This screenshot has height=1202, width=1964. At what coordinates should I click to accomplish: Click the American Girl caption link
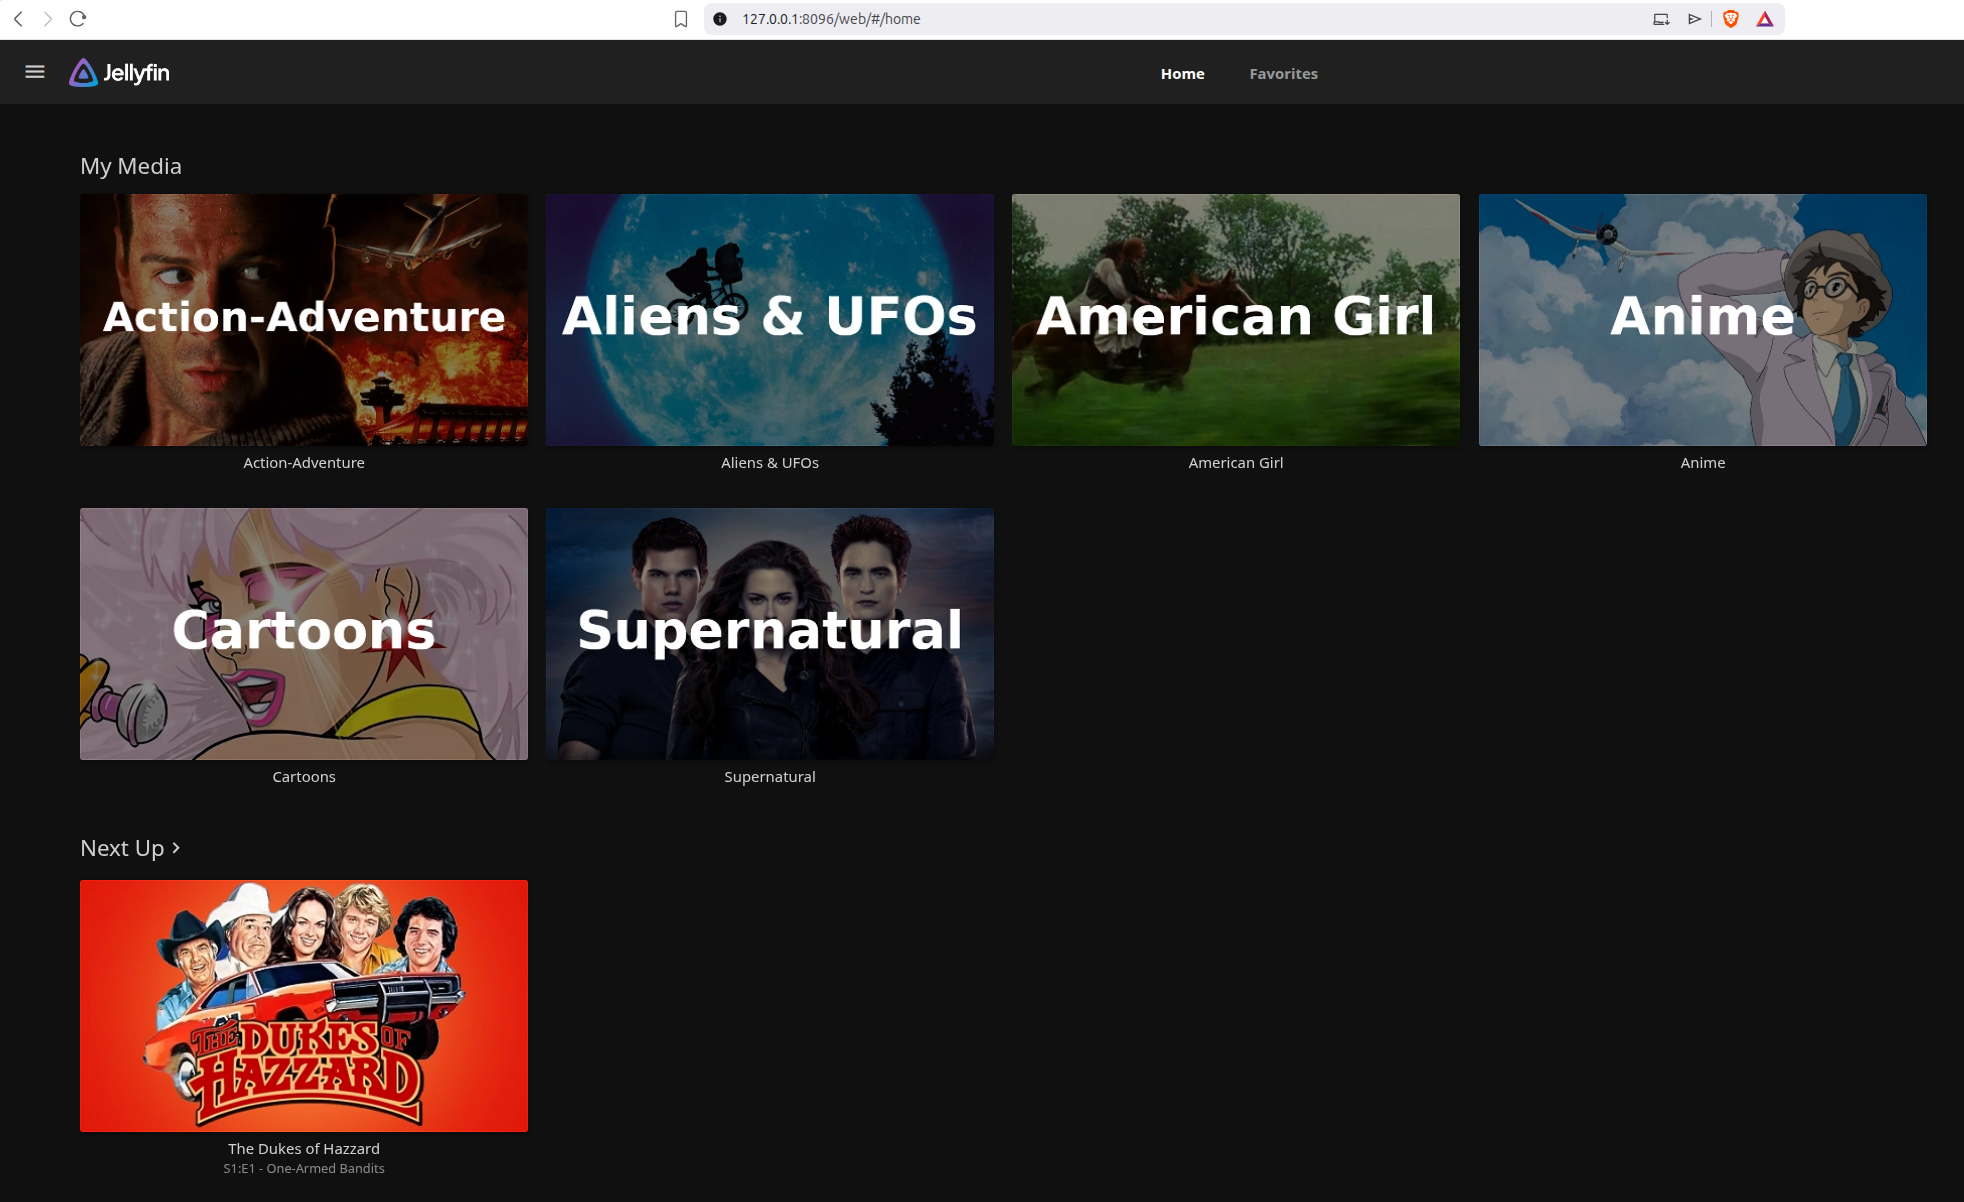pyautogui.click(x=1236, y=463)
